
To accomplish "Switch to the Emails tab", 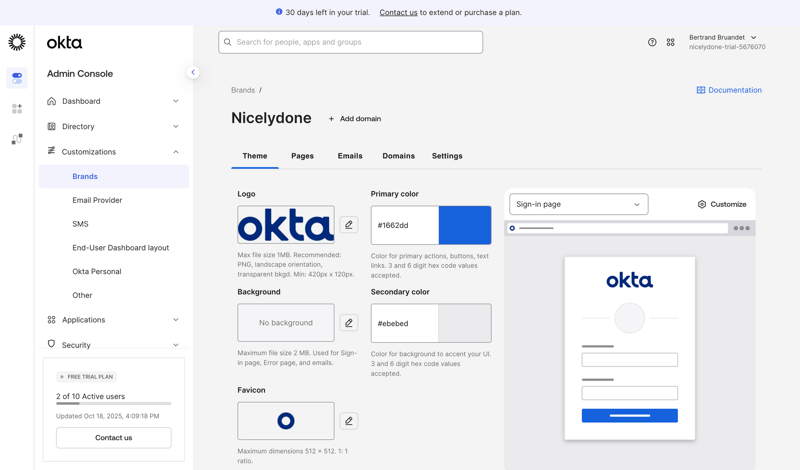I will [350, 156].
